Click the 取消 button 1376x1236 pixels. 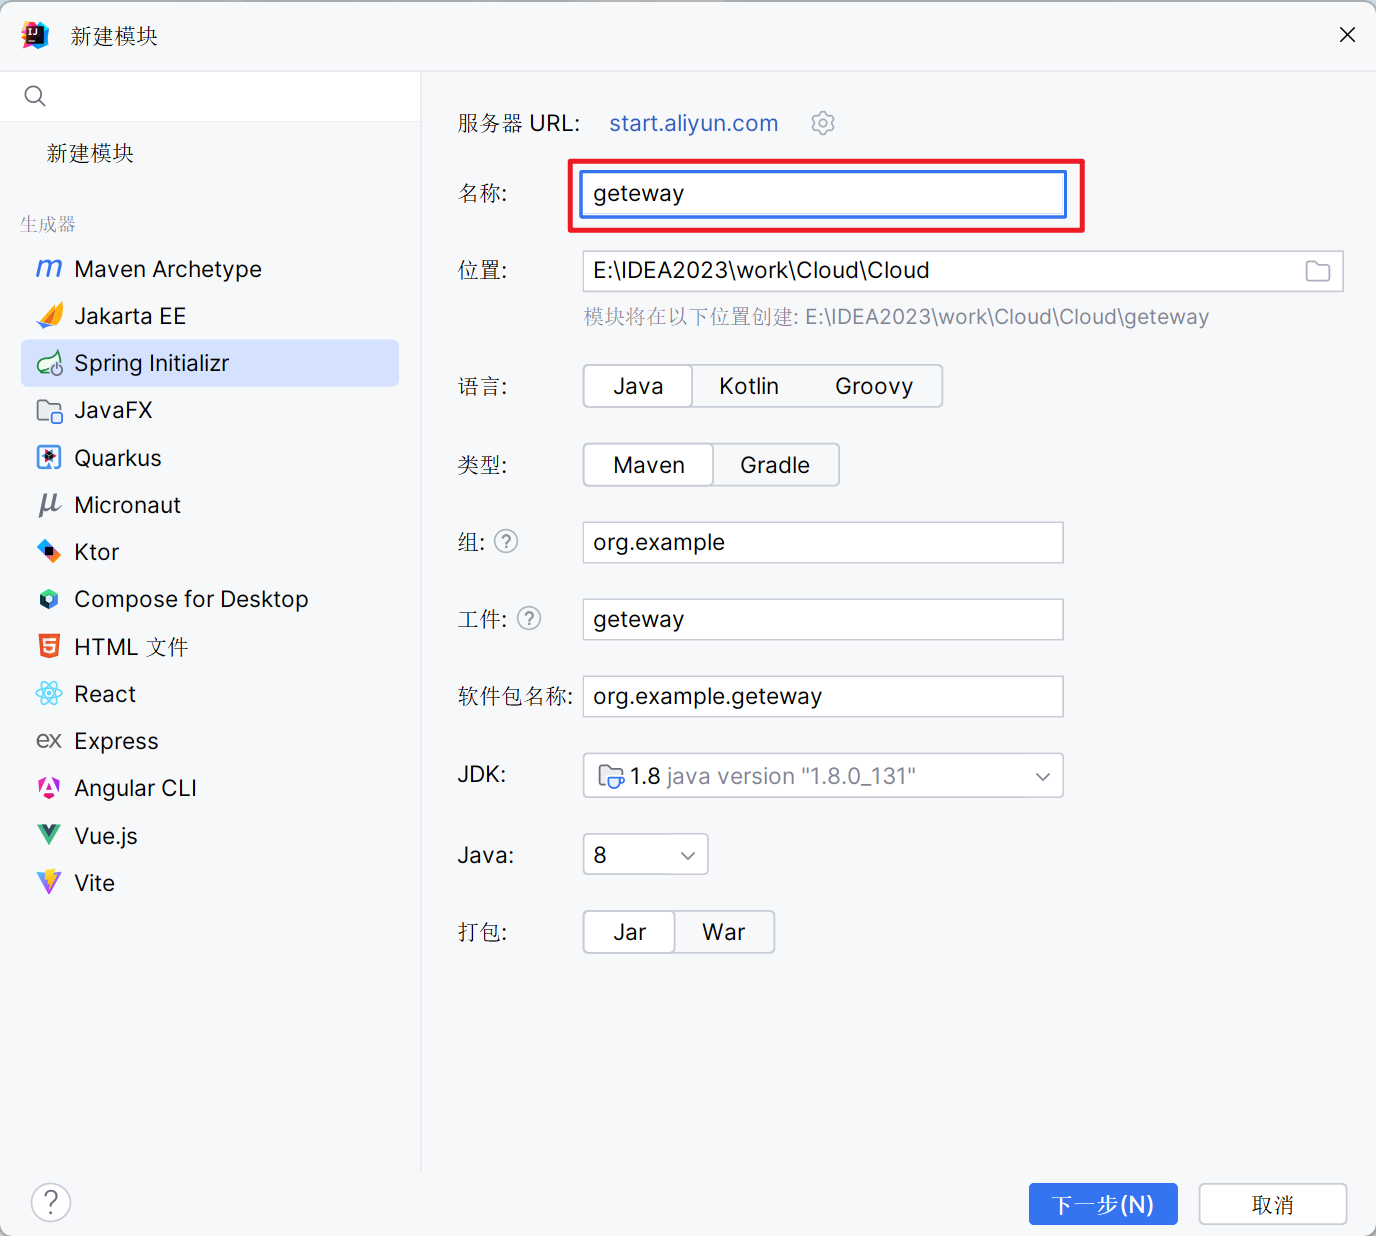click(x=1273, y=1204)
